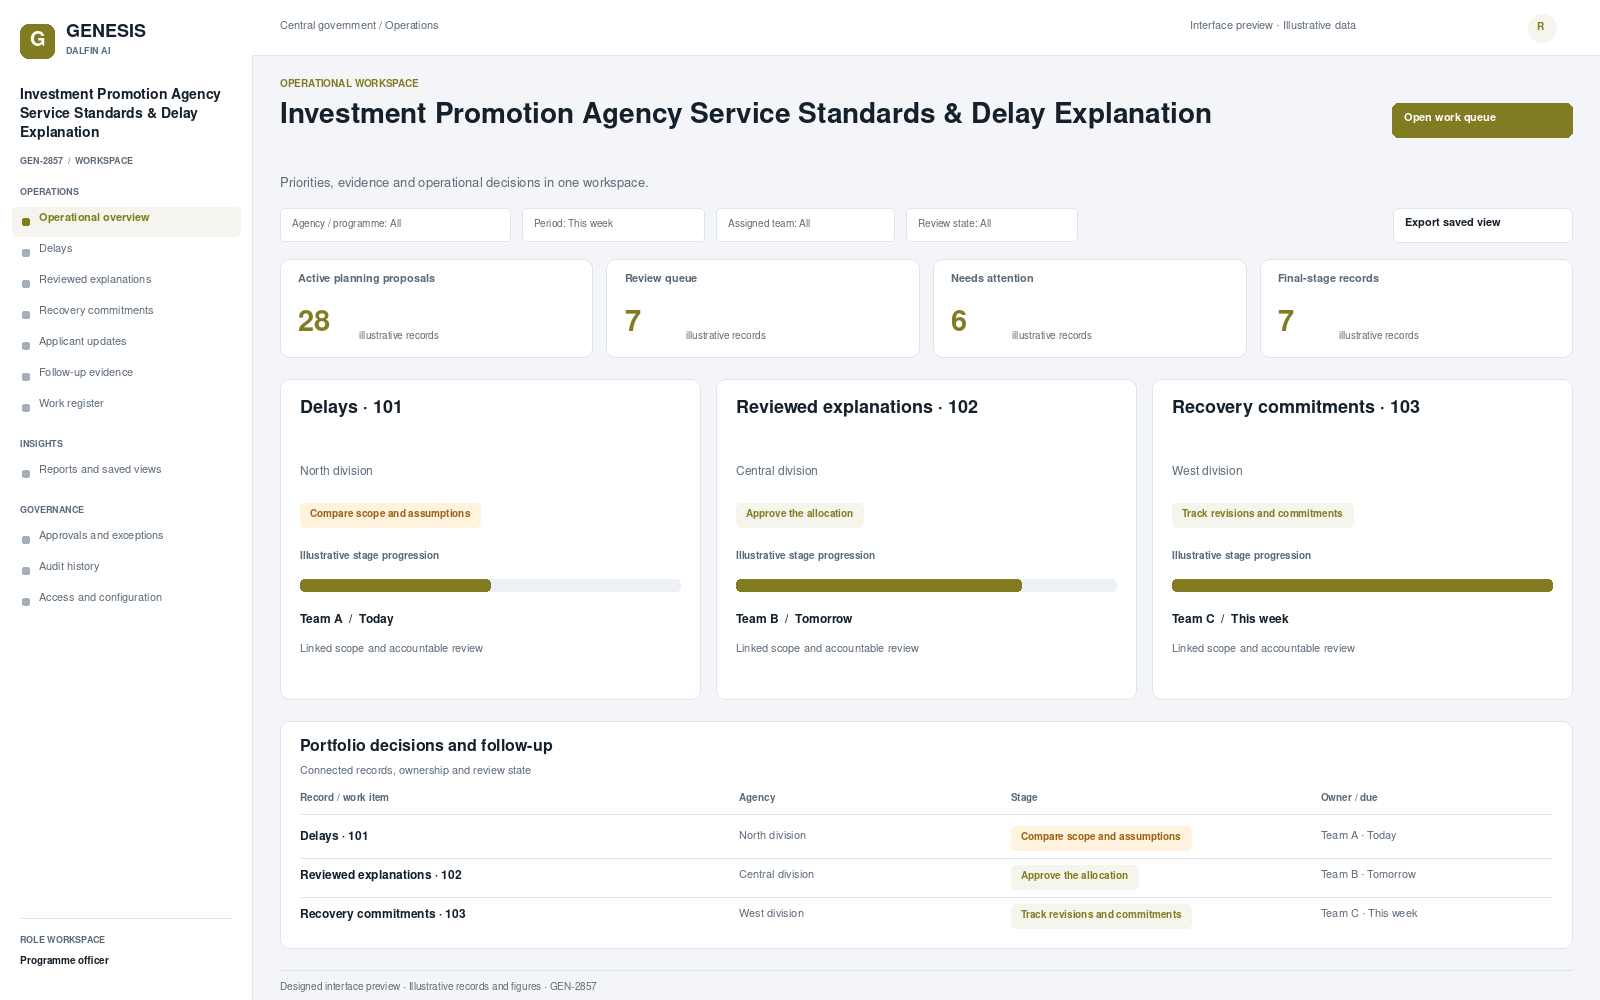The width and height of the screenshot is (1600, 1000).
Task: Click Compare scope and assumptions tag in Delays card
Action: coord(390,514)
